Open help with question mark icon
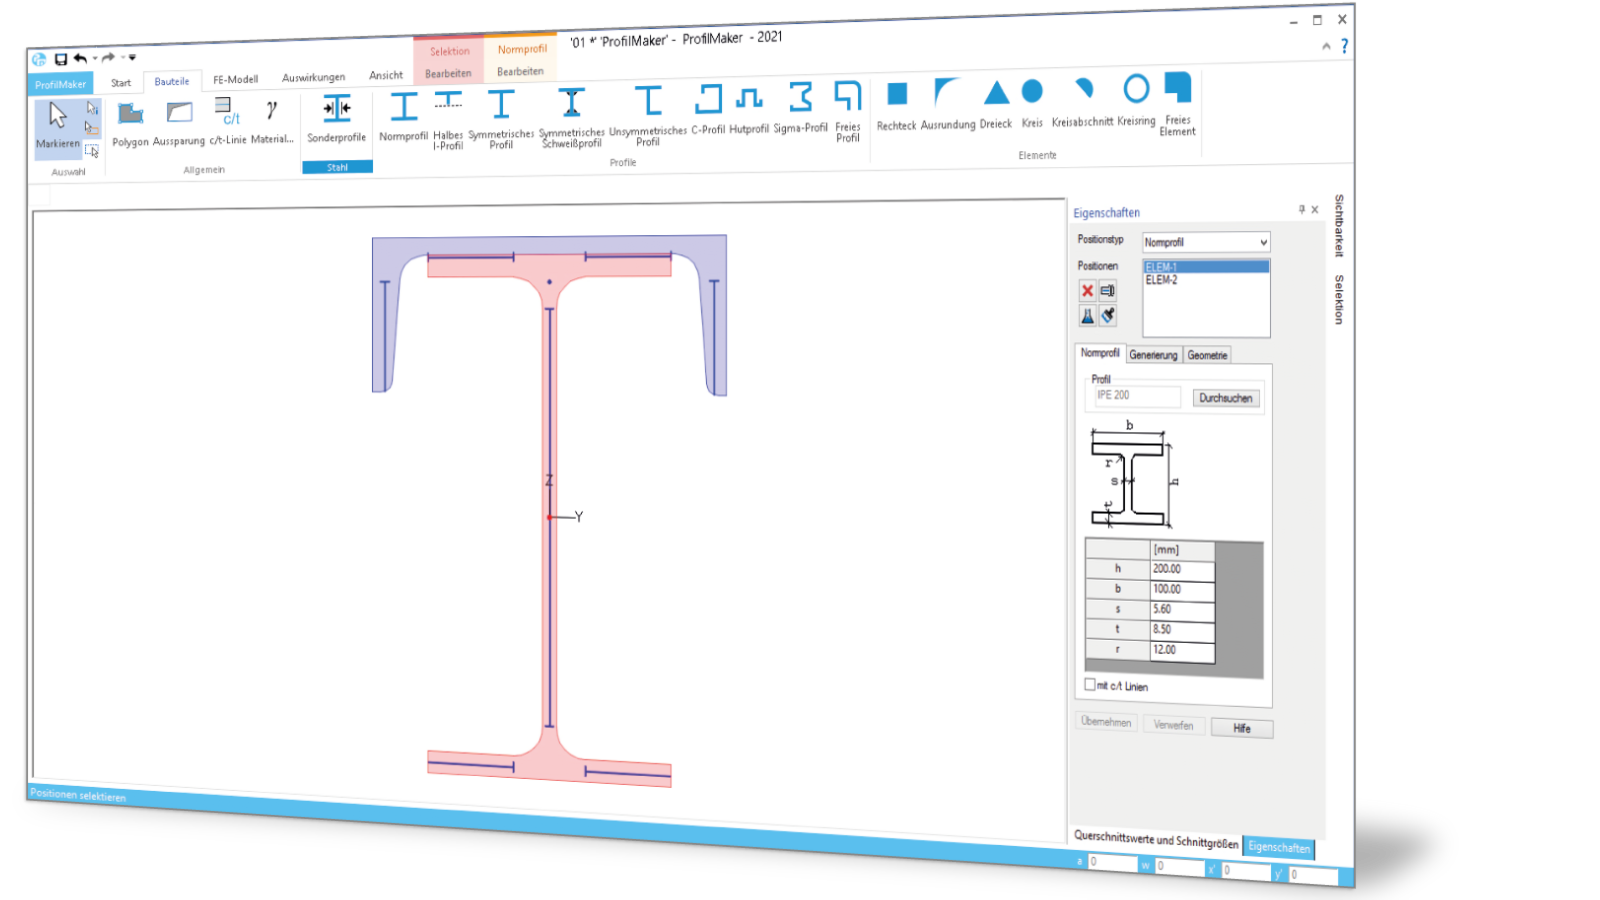The height and width of the screenshot is (900, 1600). (x=1344, y=46)
